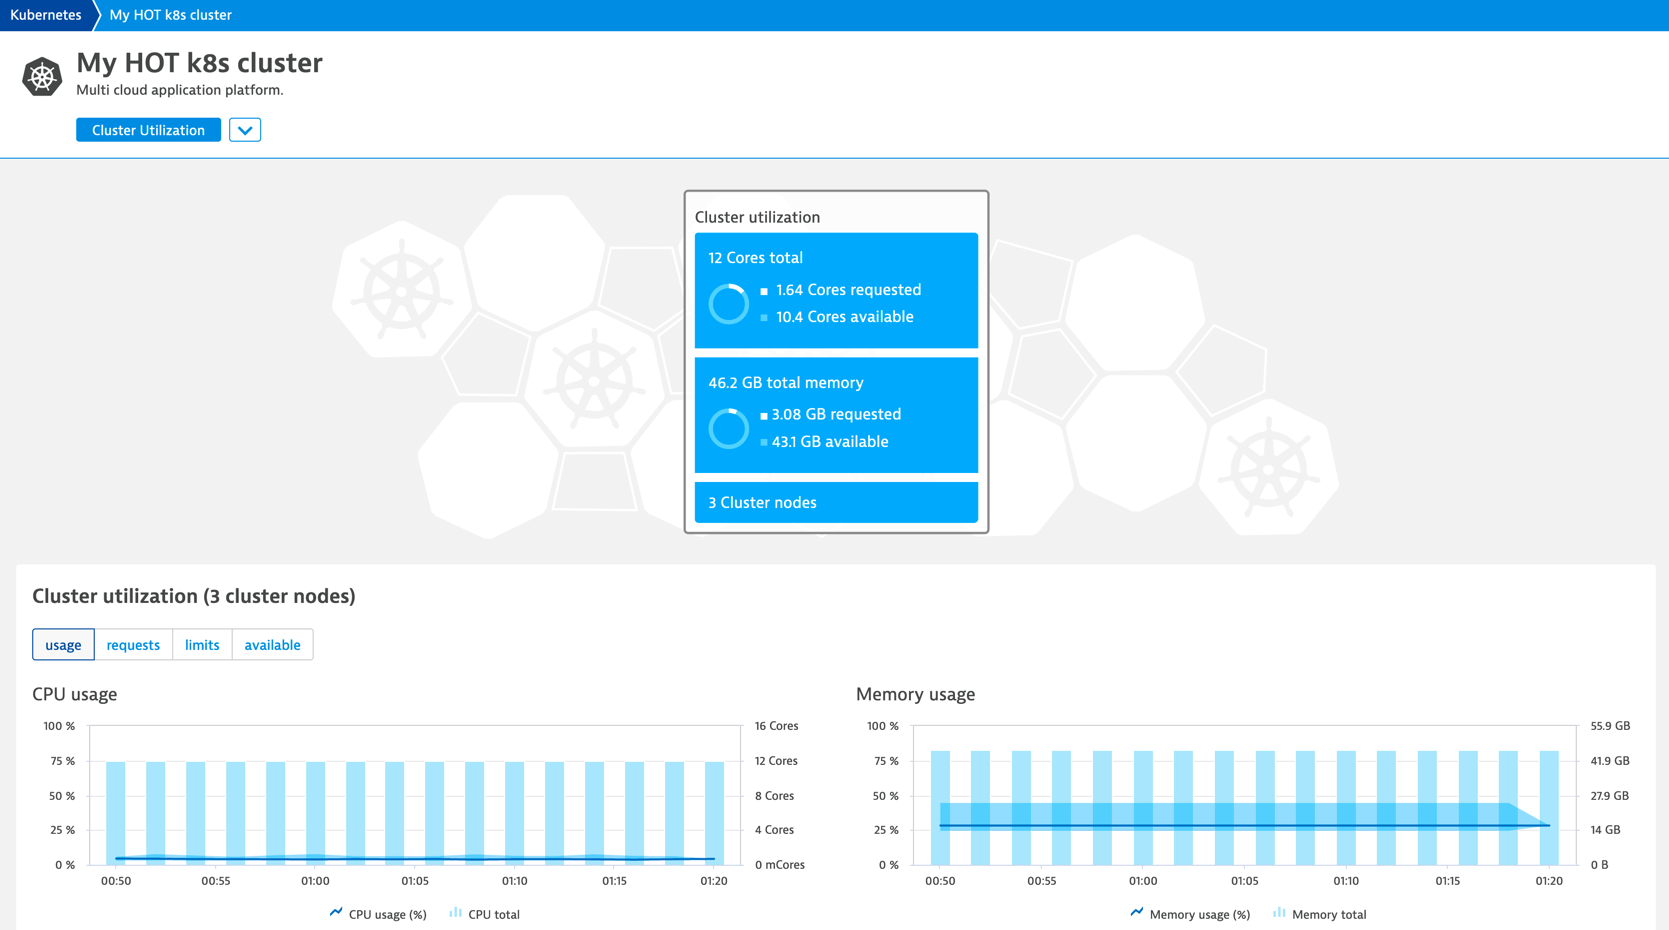The image size is (1669, 930).
Task: Open the 46.2 GB total memory tile
Action: click(x=836, y=415)
